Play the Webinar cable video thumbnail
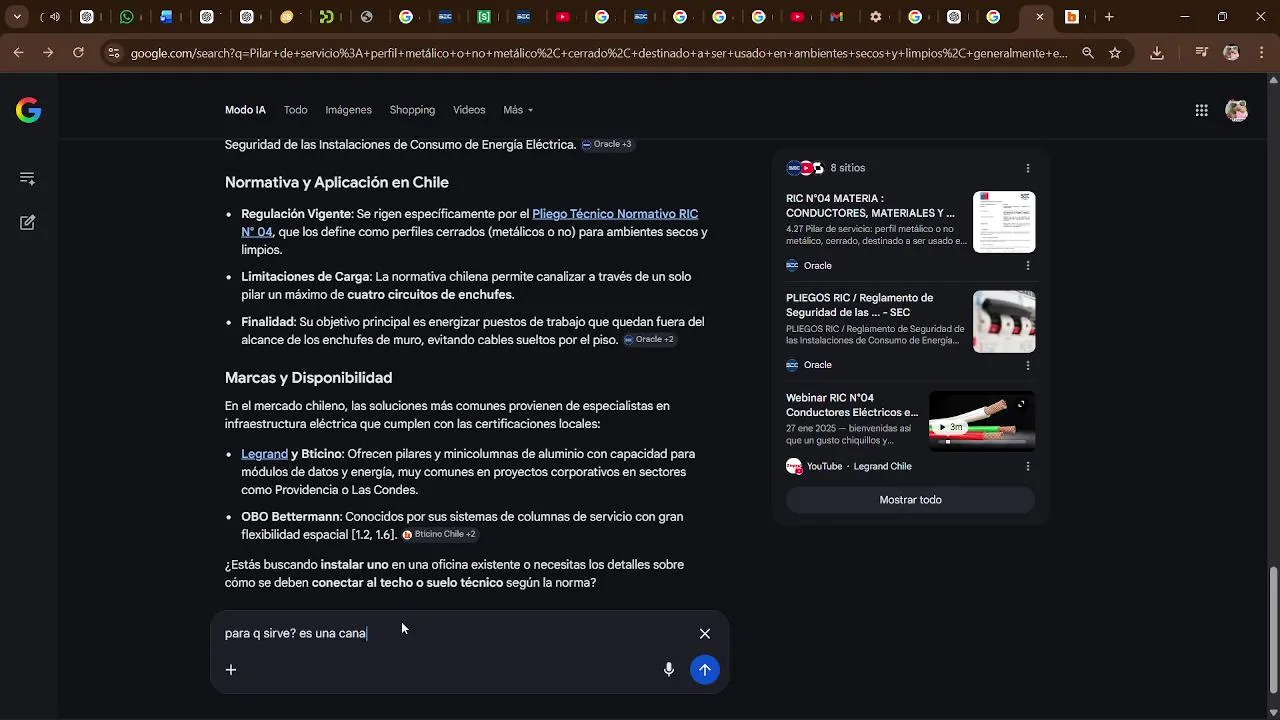1280x720 pixels. (982, 421)
